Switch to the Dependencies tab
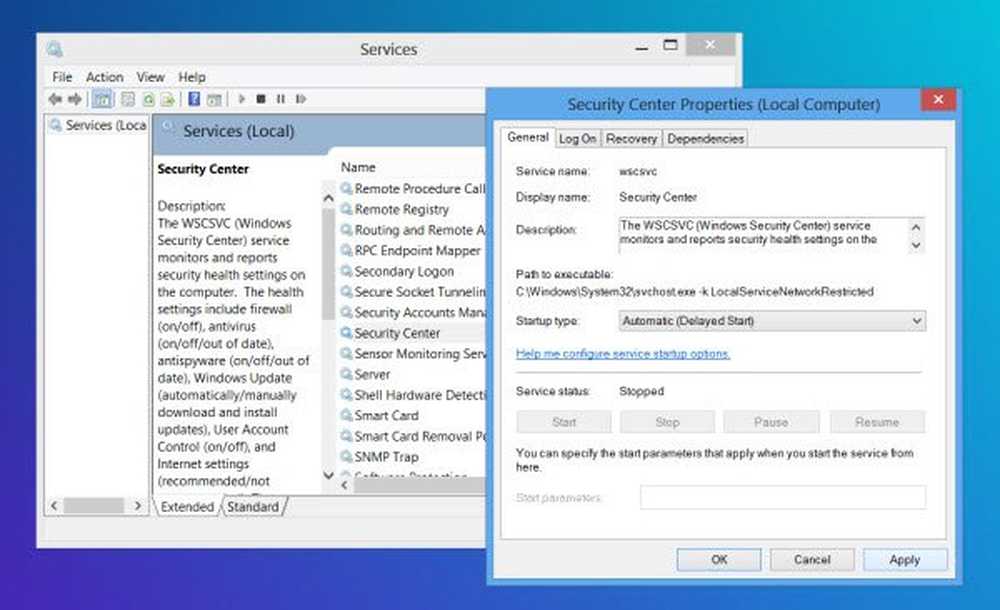 tap(705, 138)
